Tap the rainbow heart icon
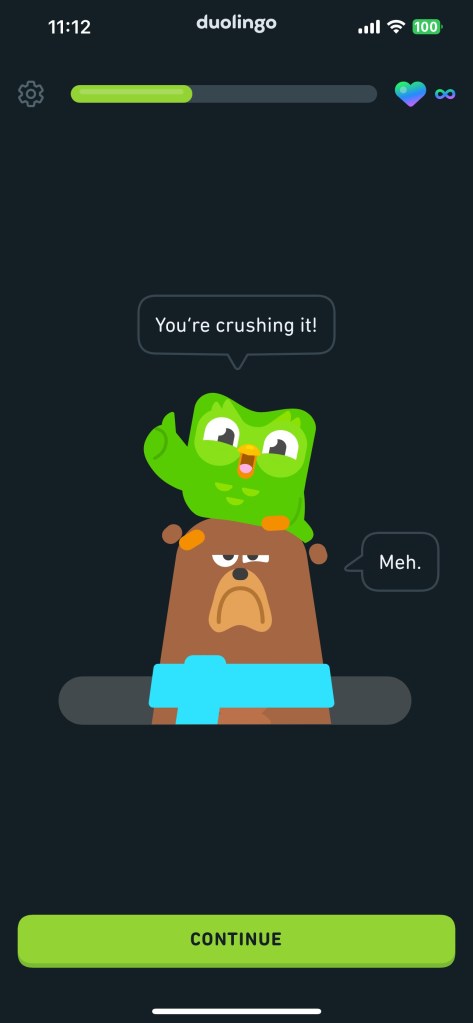 [410, 94]
